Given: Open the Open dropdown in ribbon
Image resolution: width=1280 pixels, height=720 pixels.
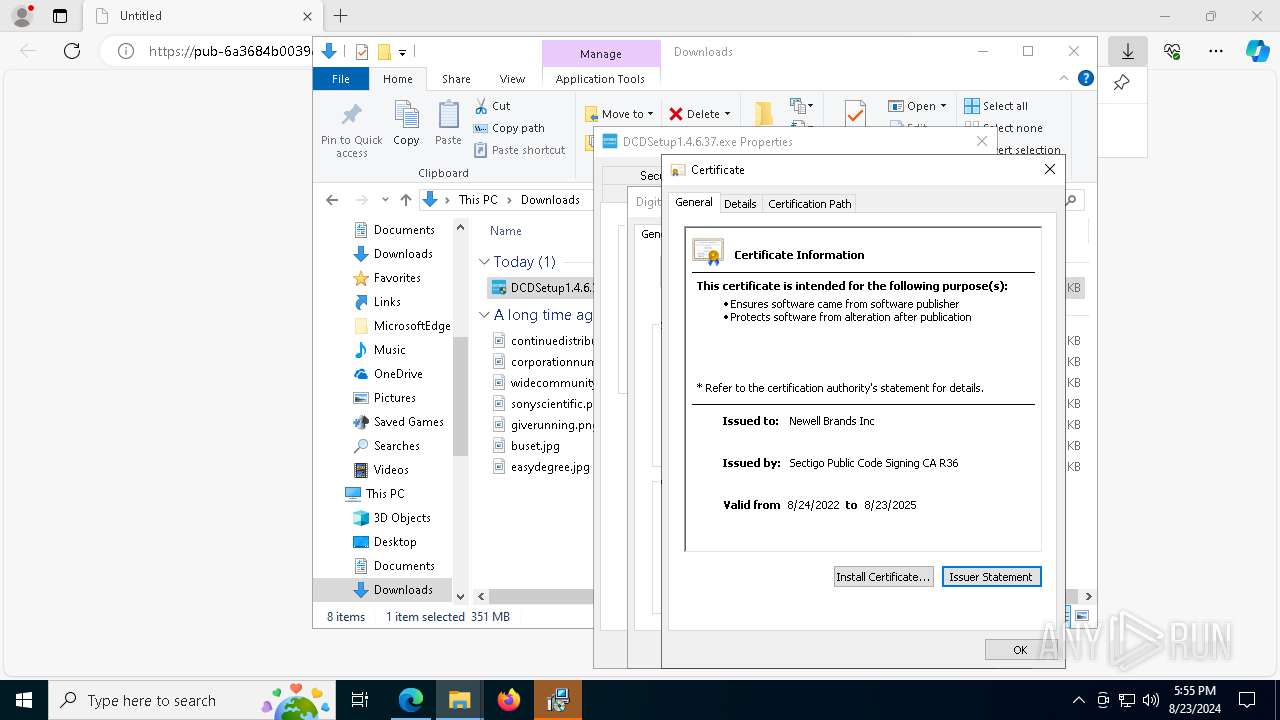Looking at the screenshot, I should (917, 106).
